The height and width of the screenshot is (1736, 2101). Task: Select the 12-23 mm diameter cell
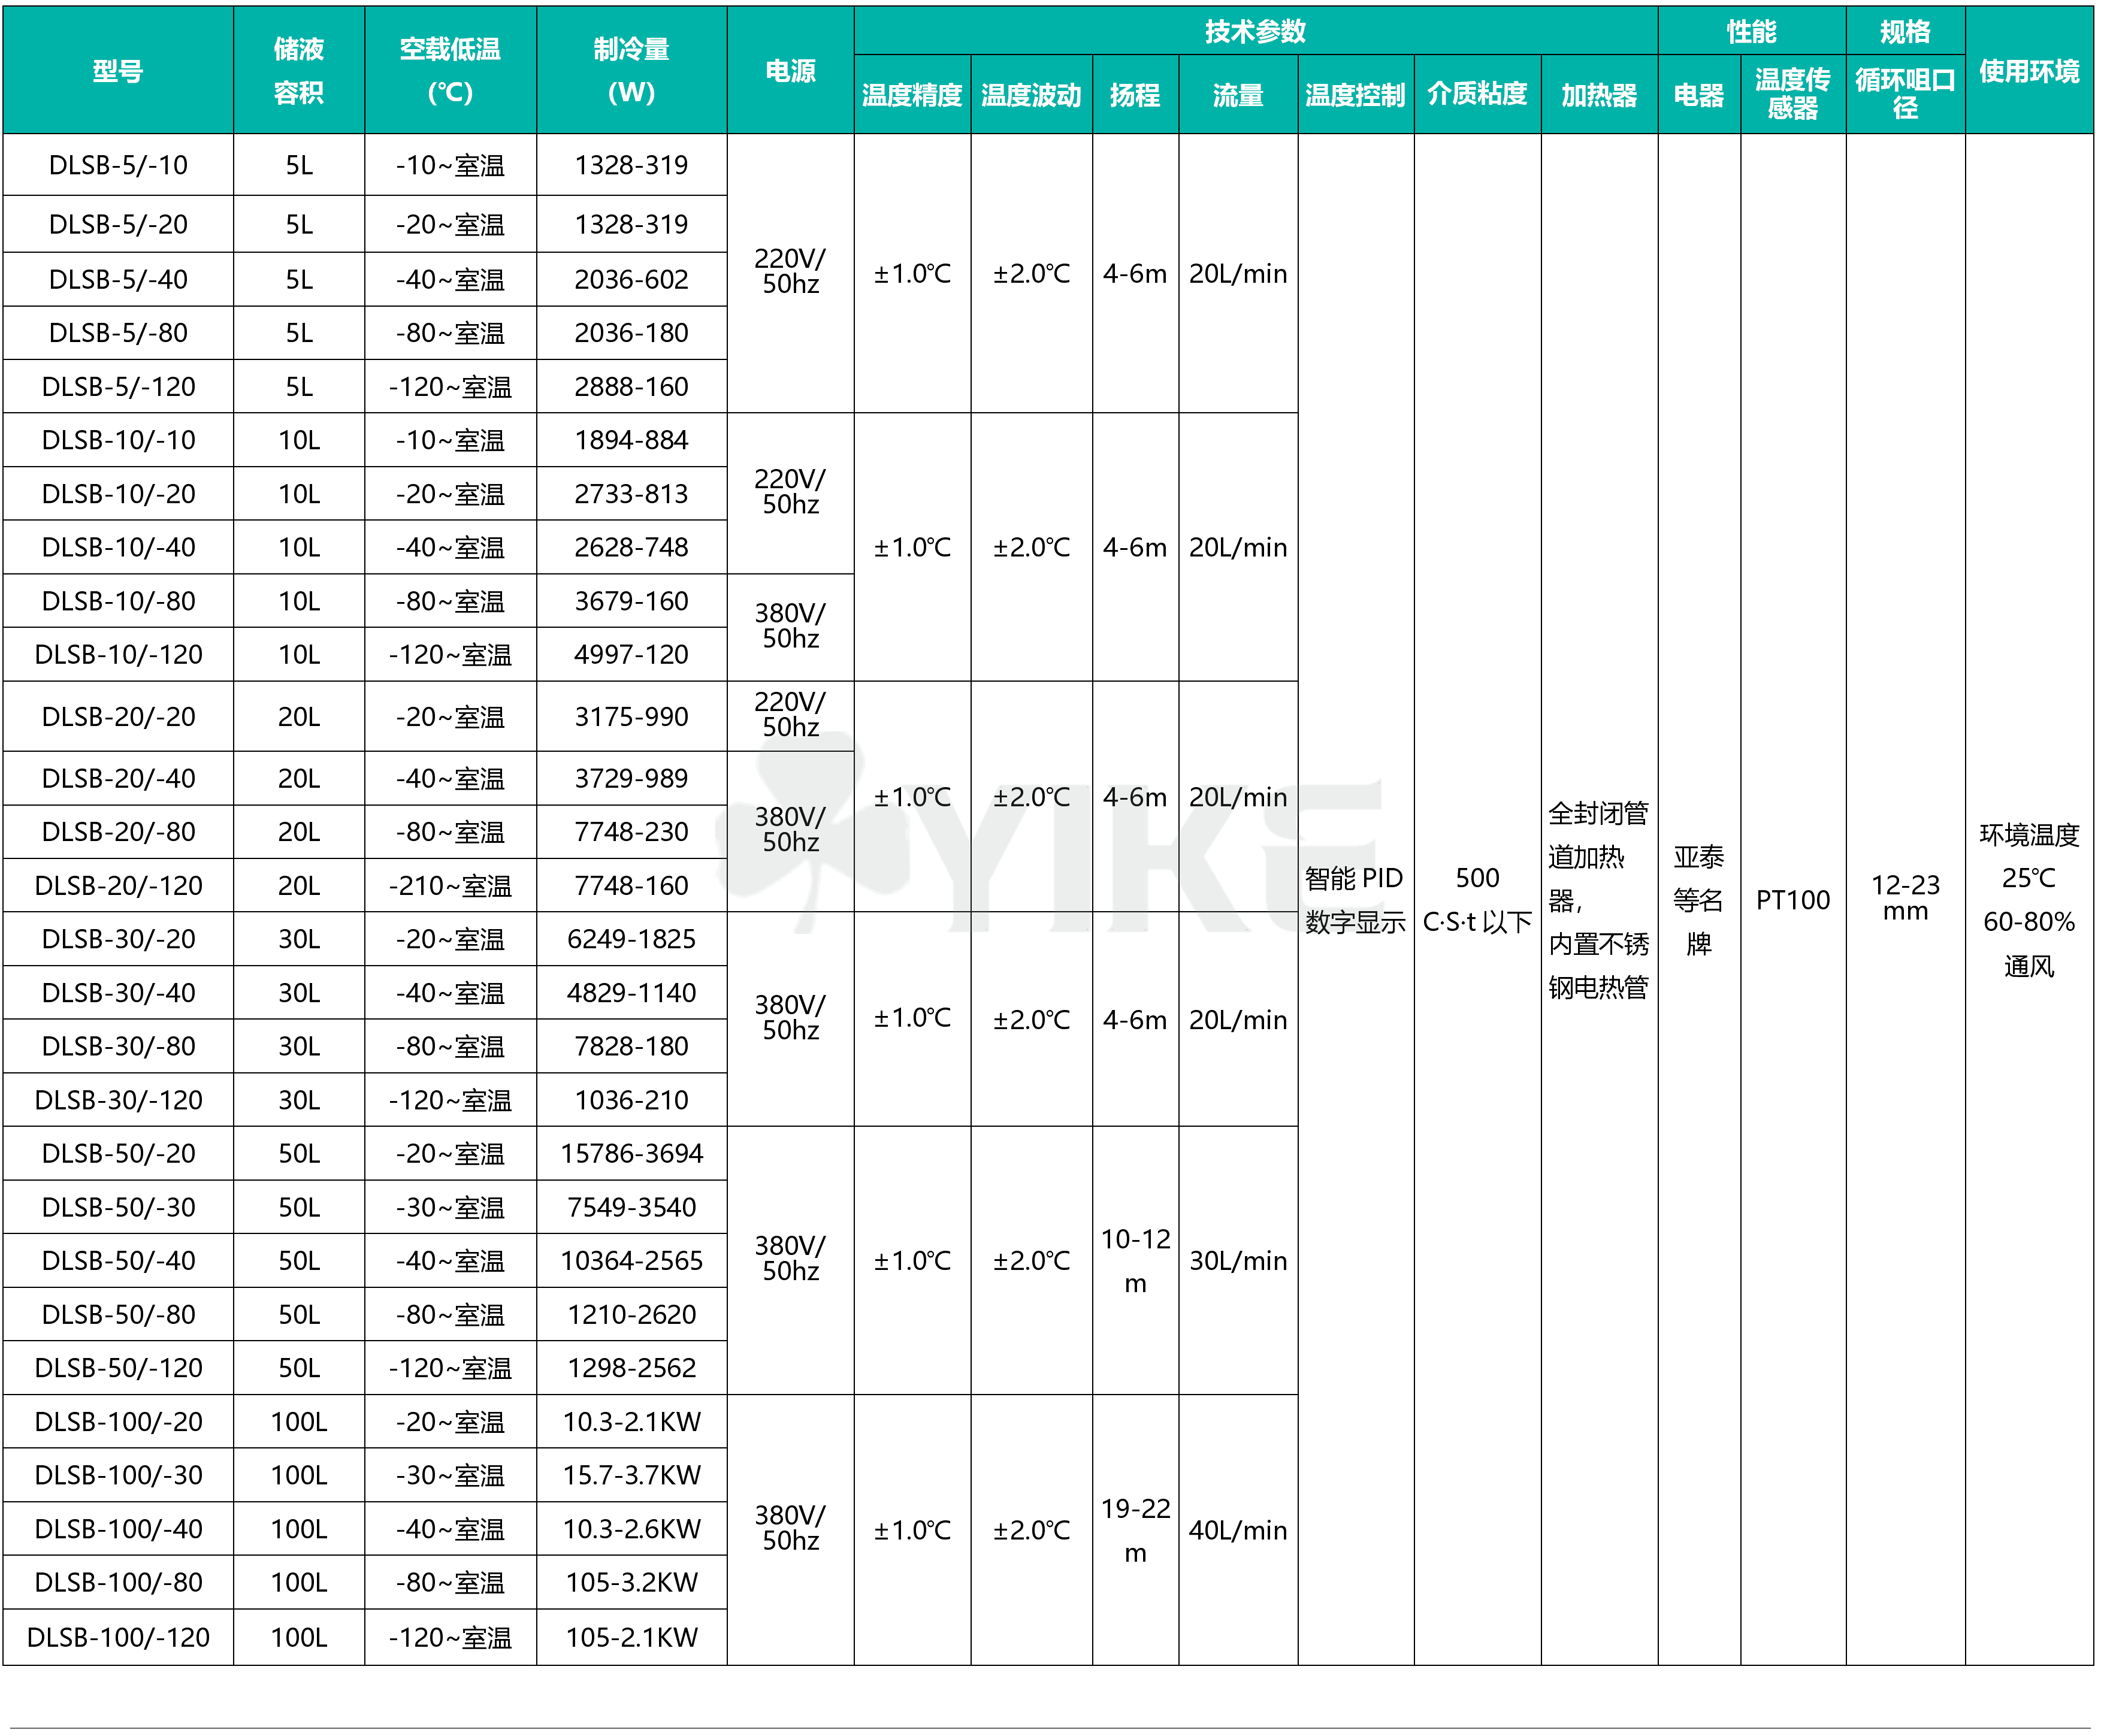(x=1905, y=898)
